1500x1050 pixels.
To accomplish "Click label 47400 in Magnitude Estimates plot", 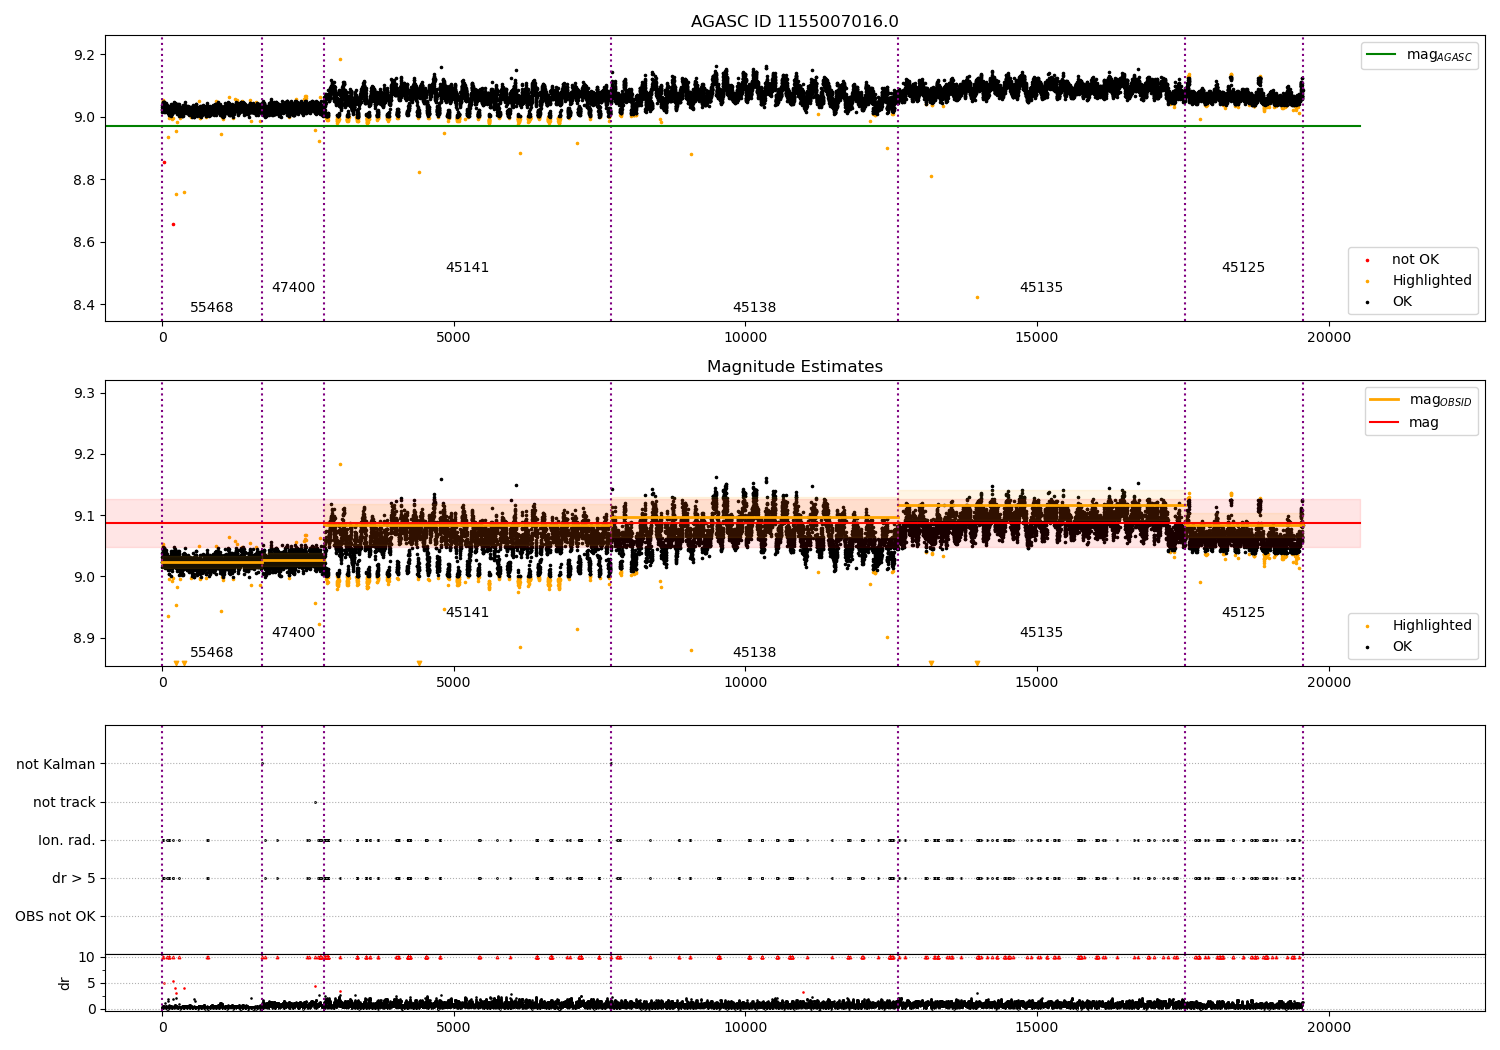I will coord(293,633).
